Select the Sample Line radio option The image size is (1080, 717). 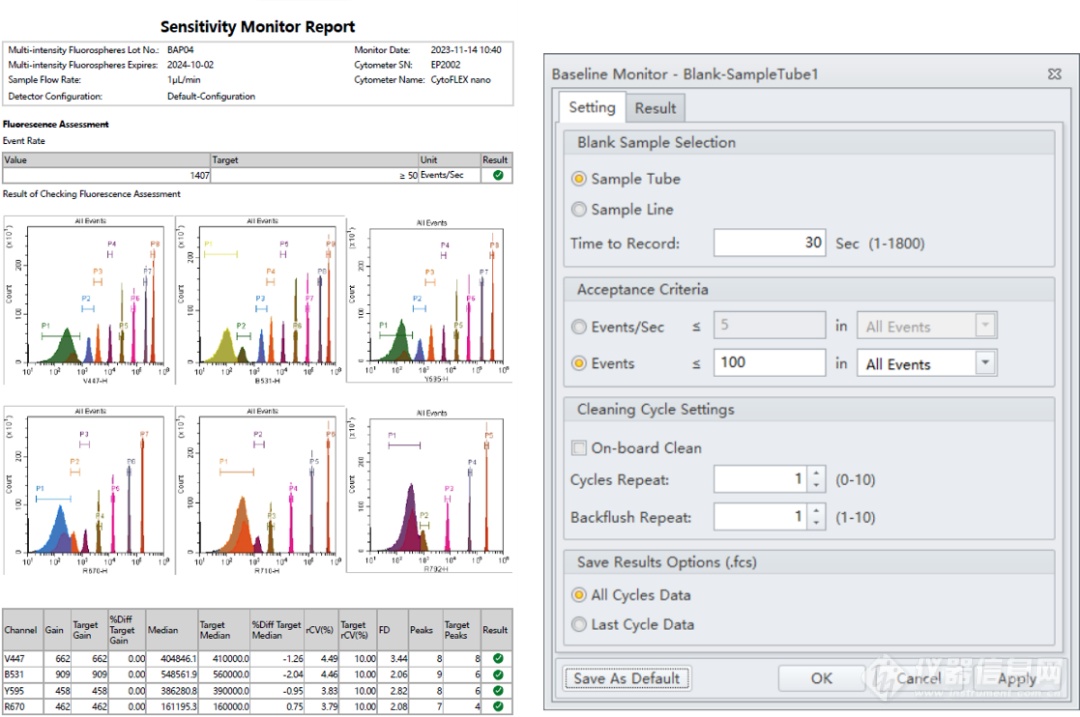pos(579,210)
